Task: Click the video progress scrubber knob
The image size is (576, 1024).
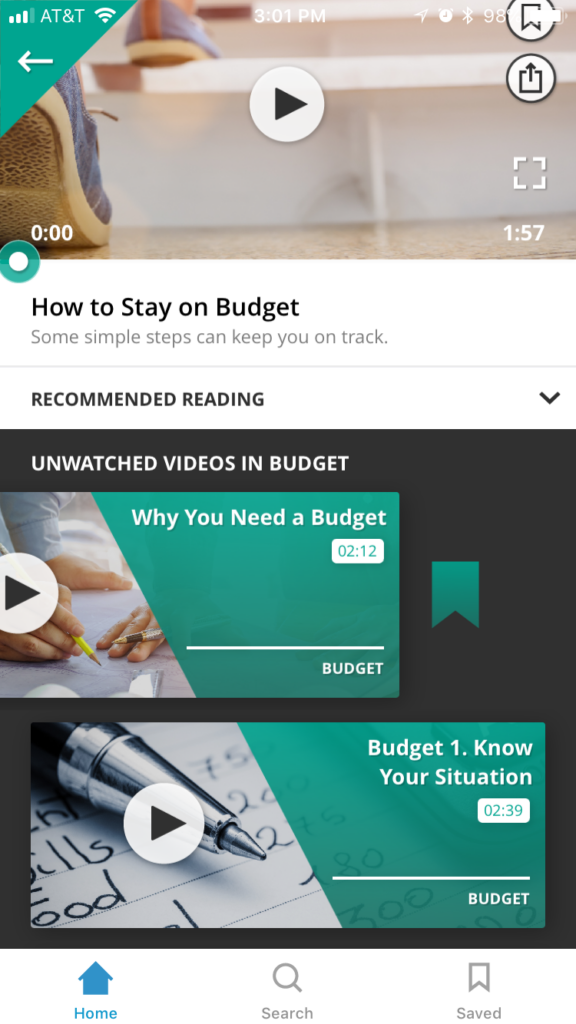Action: 19,261
